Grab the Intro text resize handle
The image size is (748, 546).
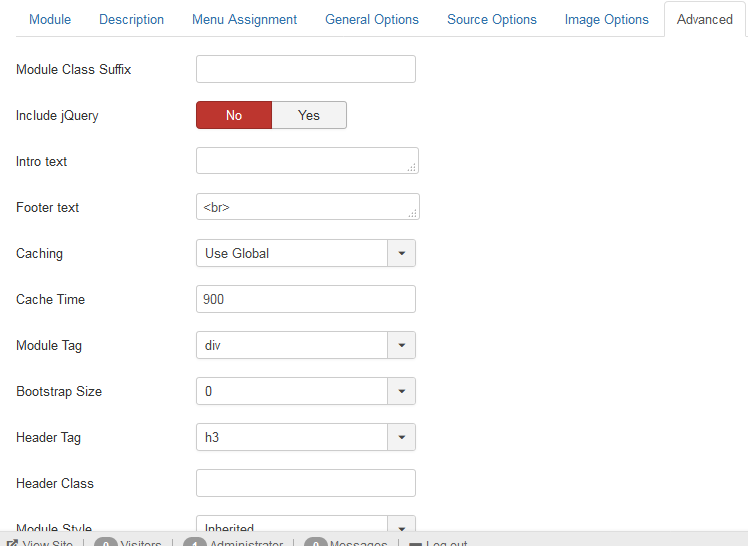(x=412, y=167)
